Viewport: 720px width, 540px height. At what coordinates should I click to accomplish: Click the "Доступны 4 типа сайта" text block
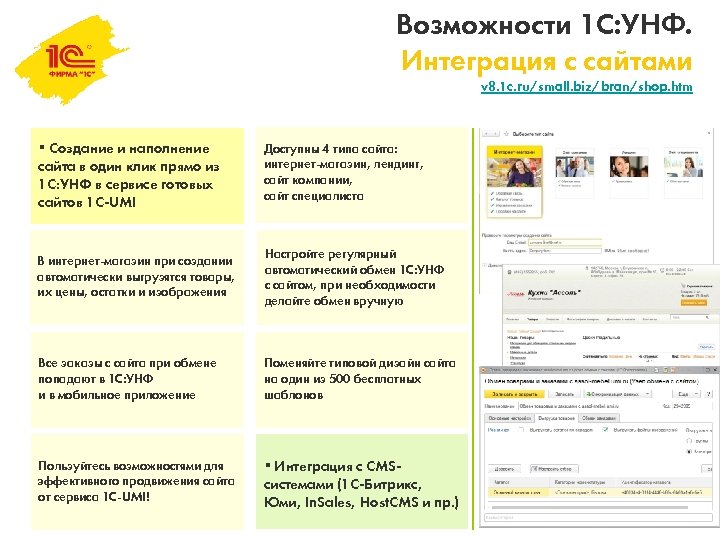tap(362, 175)
